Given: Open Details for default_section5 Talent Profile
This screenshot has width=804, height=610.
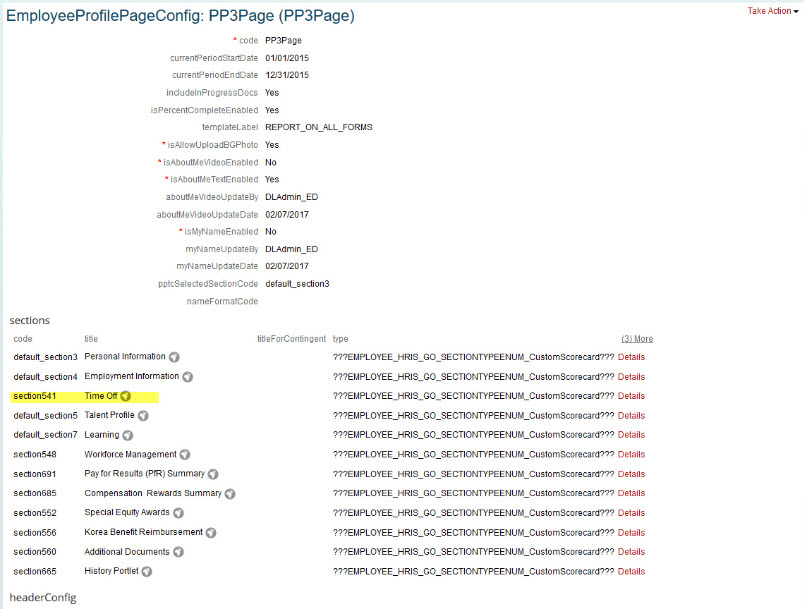Looking at the screenshot, I should [631, 416].
